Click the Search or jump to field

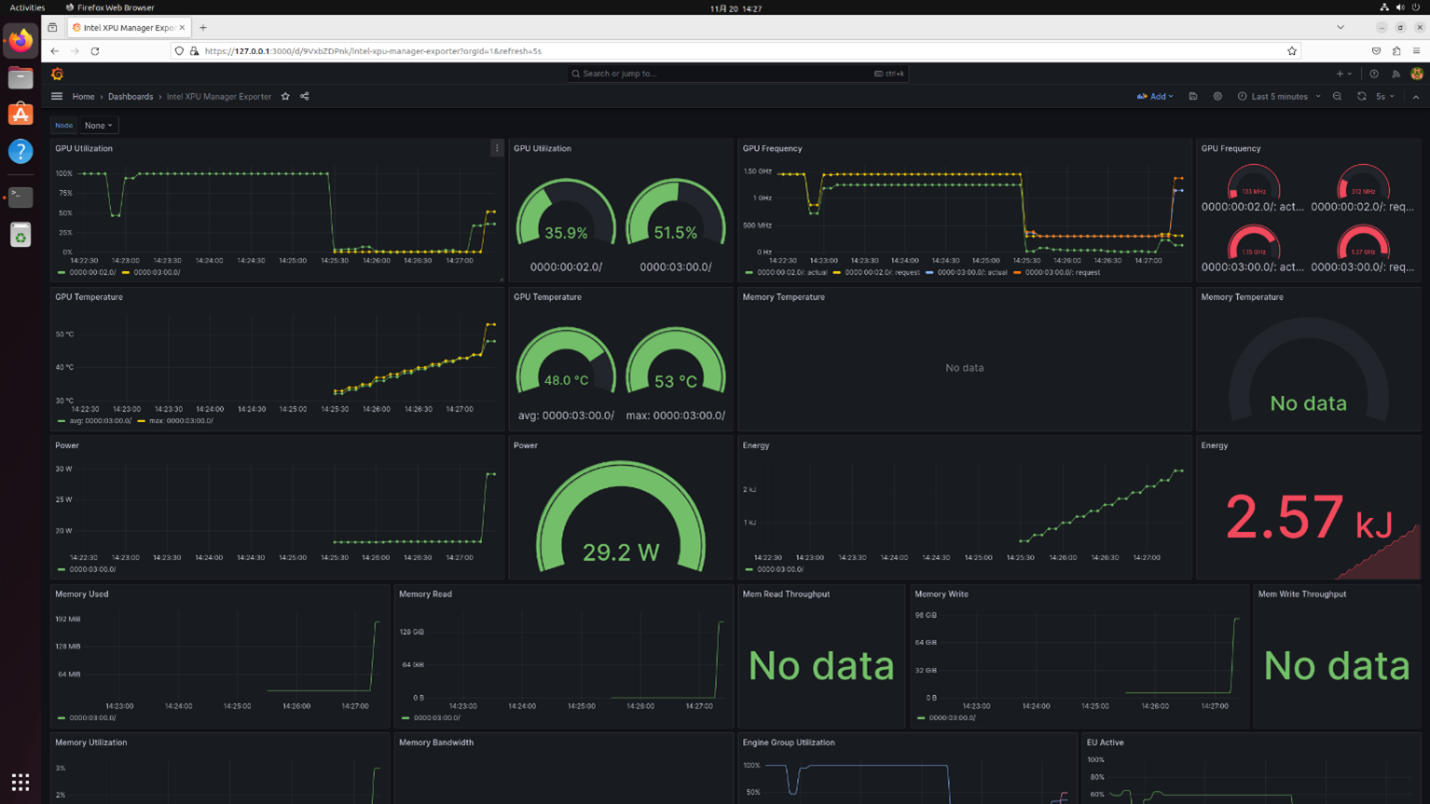pos(738,74)
